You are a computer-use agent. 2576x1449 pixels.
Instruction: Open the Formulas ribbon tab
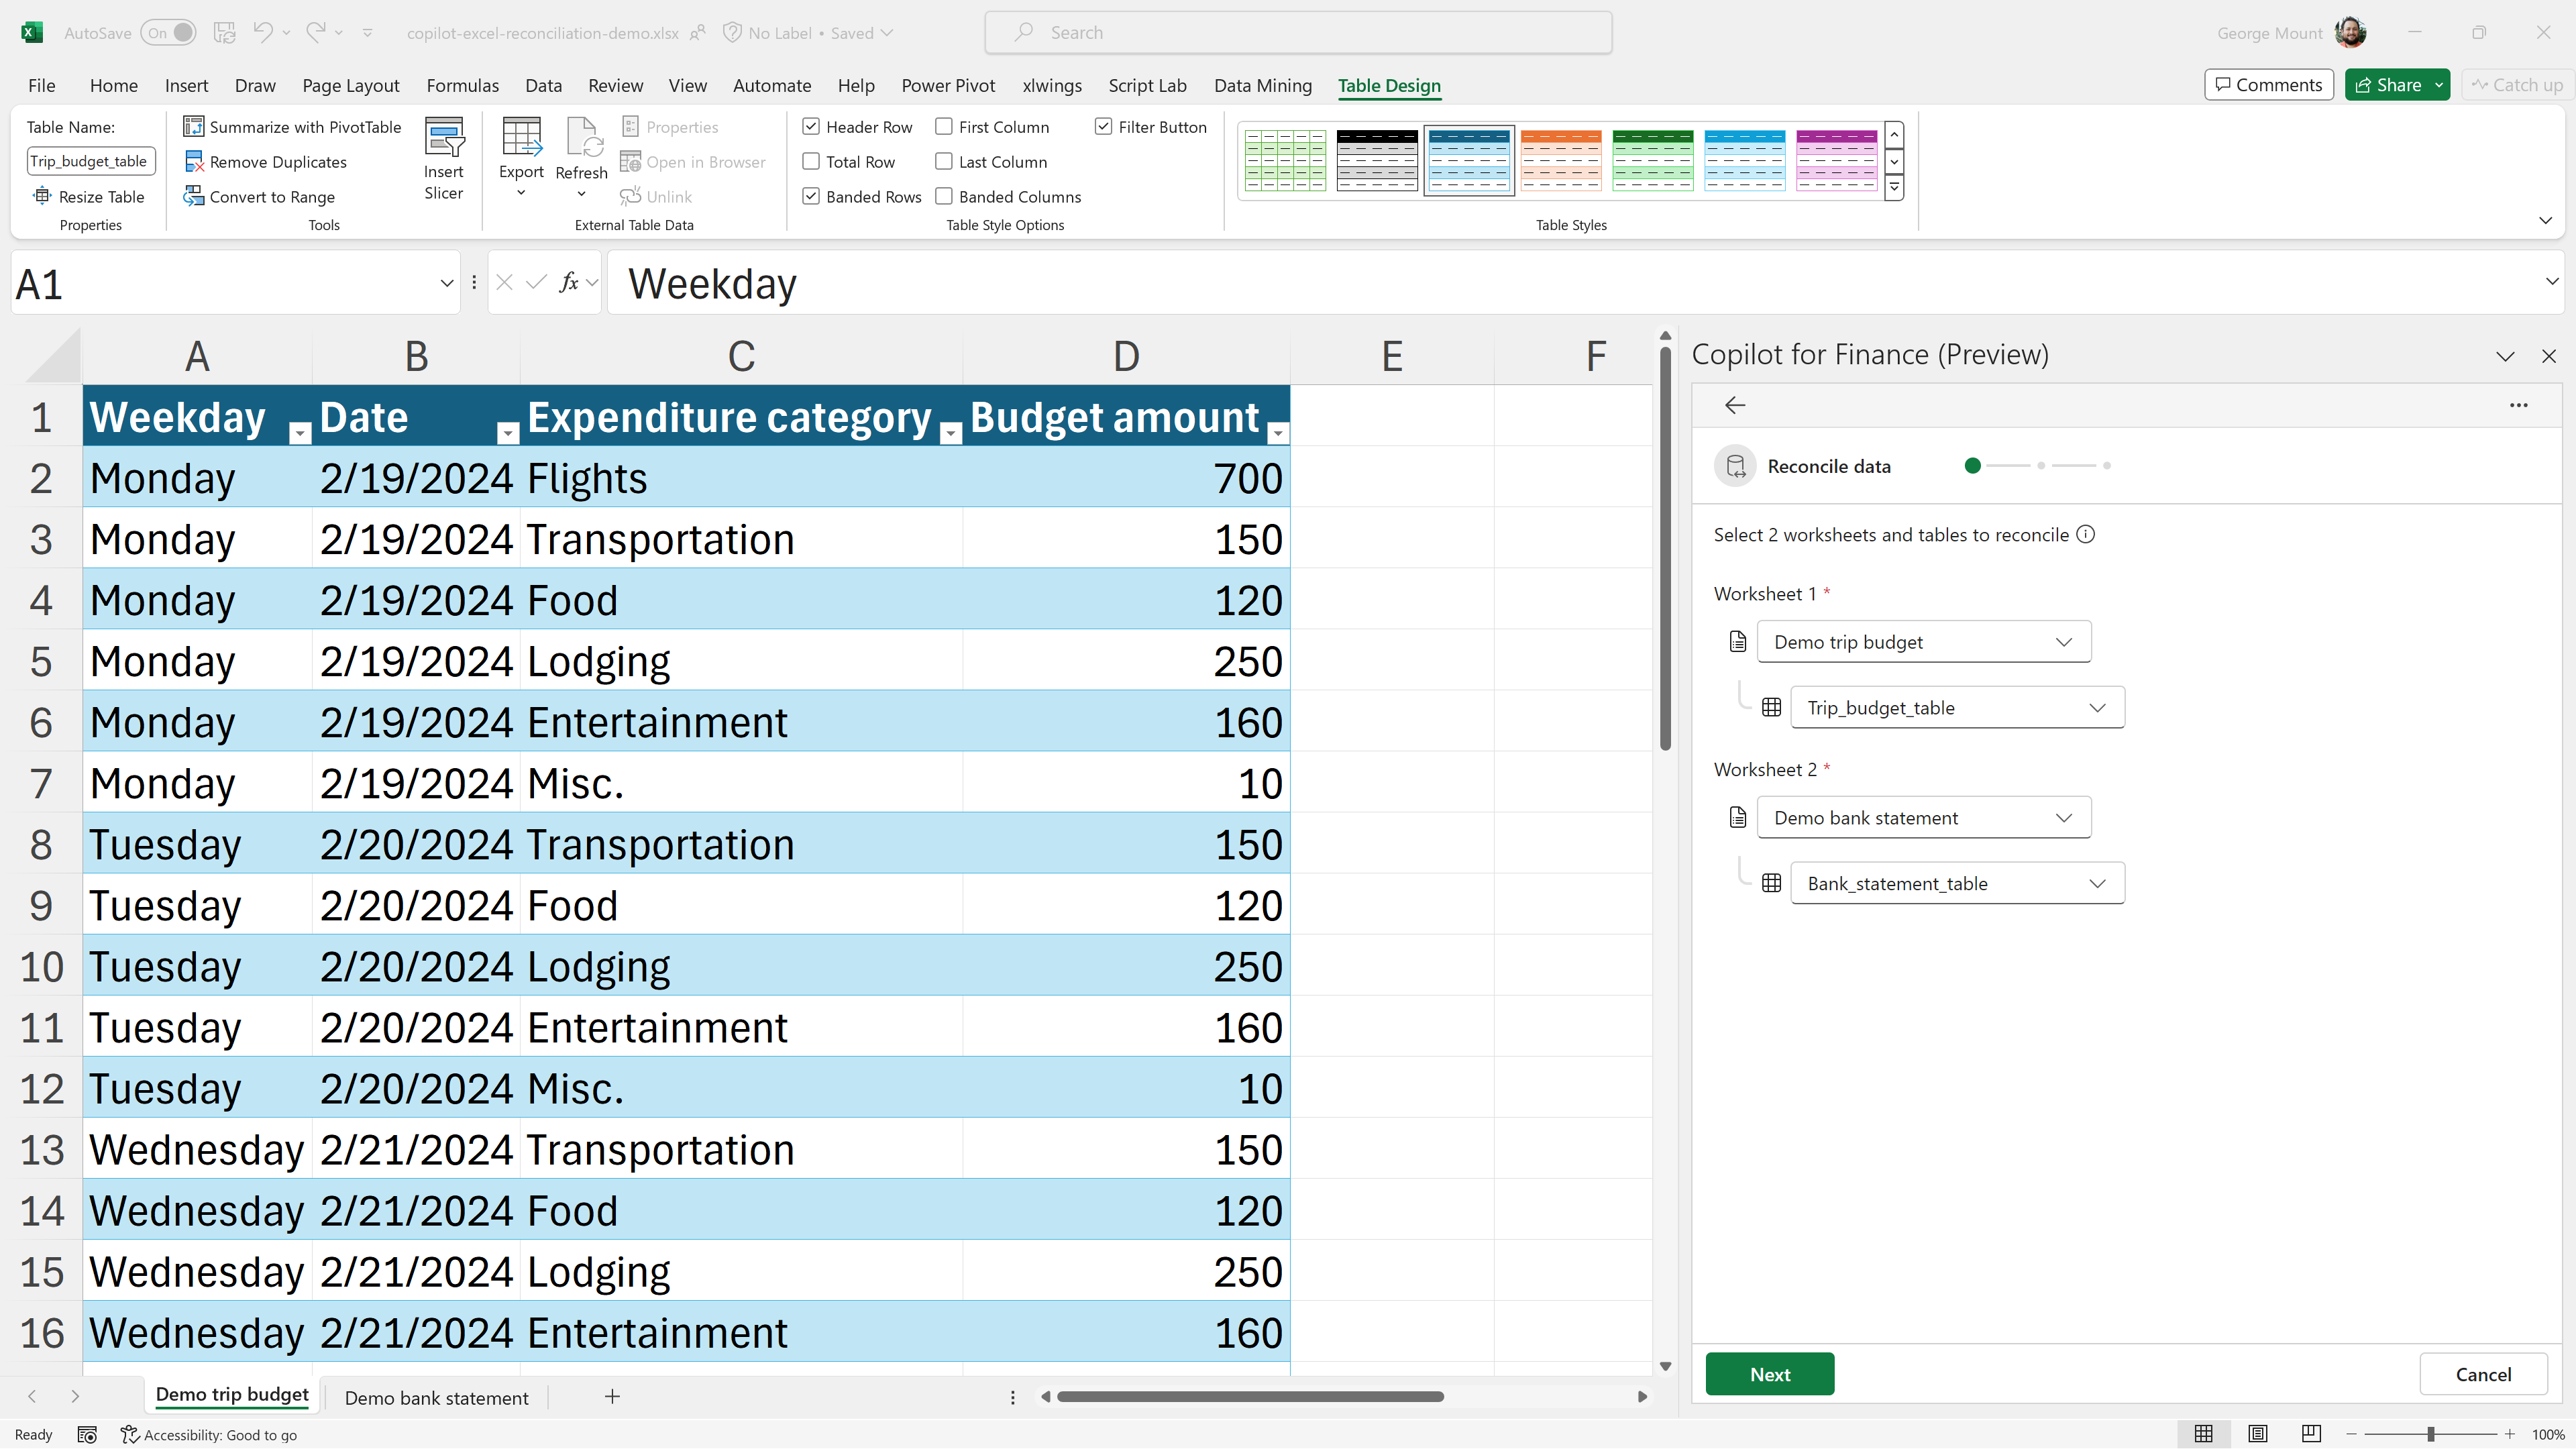coord(462,86)
